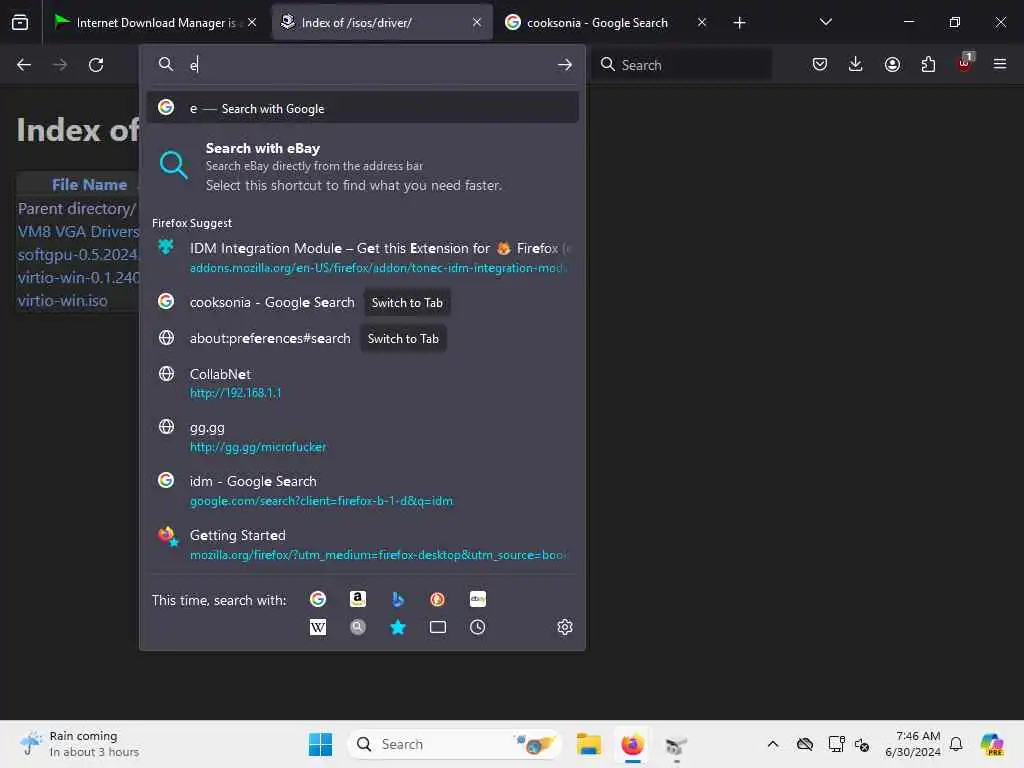Open search settings gear icon

[565, 627]
